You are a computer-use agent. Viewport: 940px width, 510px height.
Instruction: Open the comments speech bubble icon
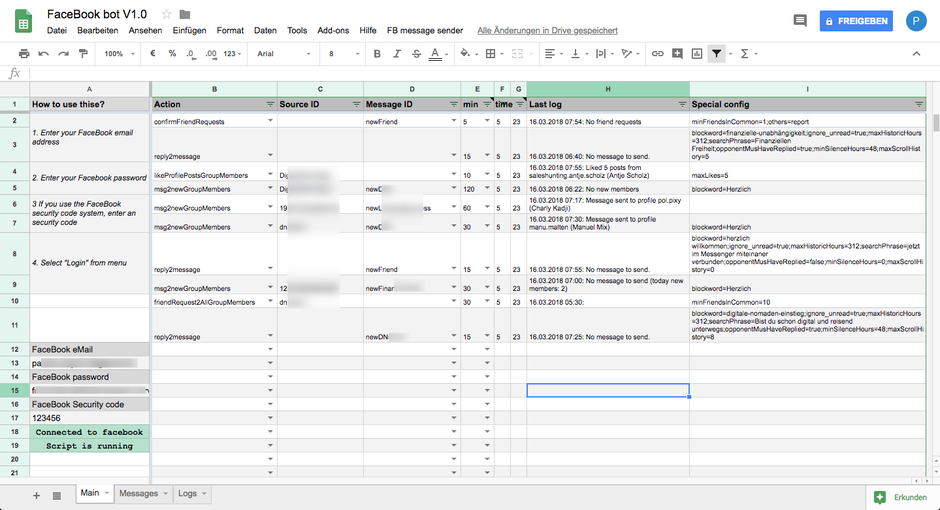(799, 20)
